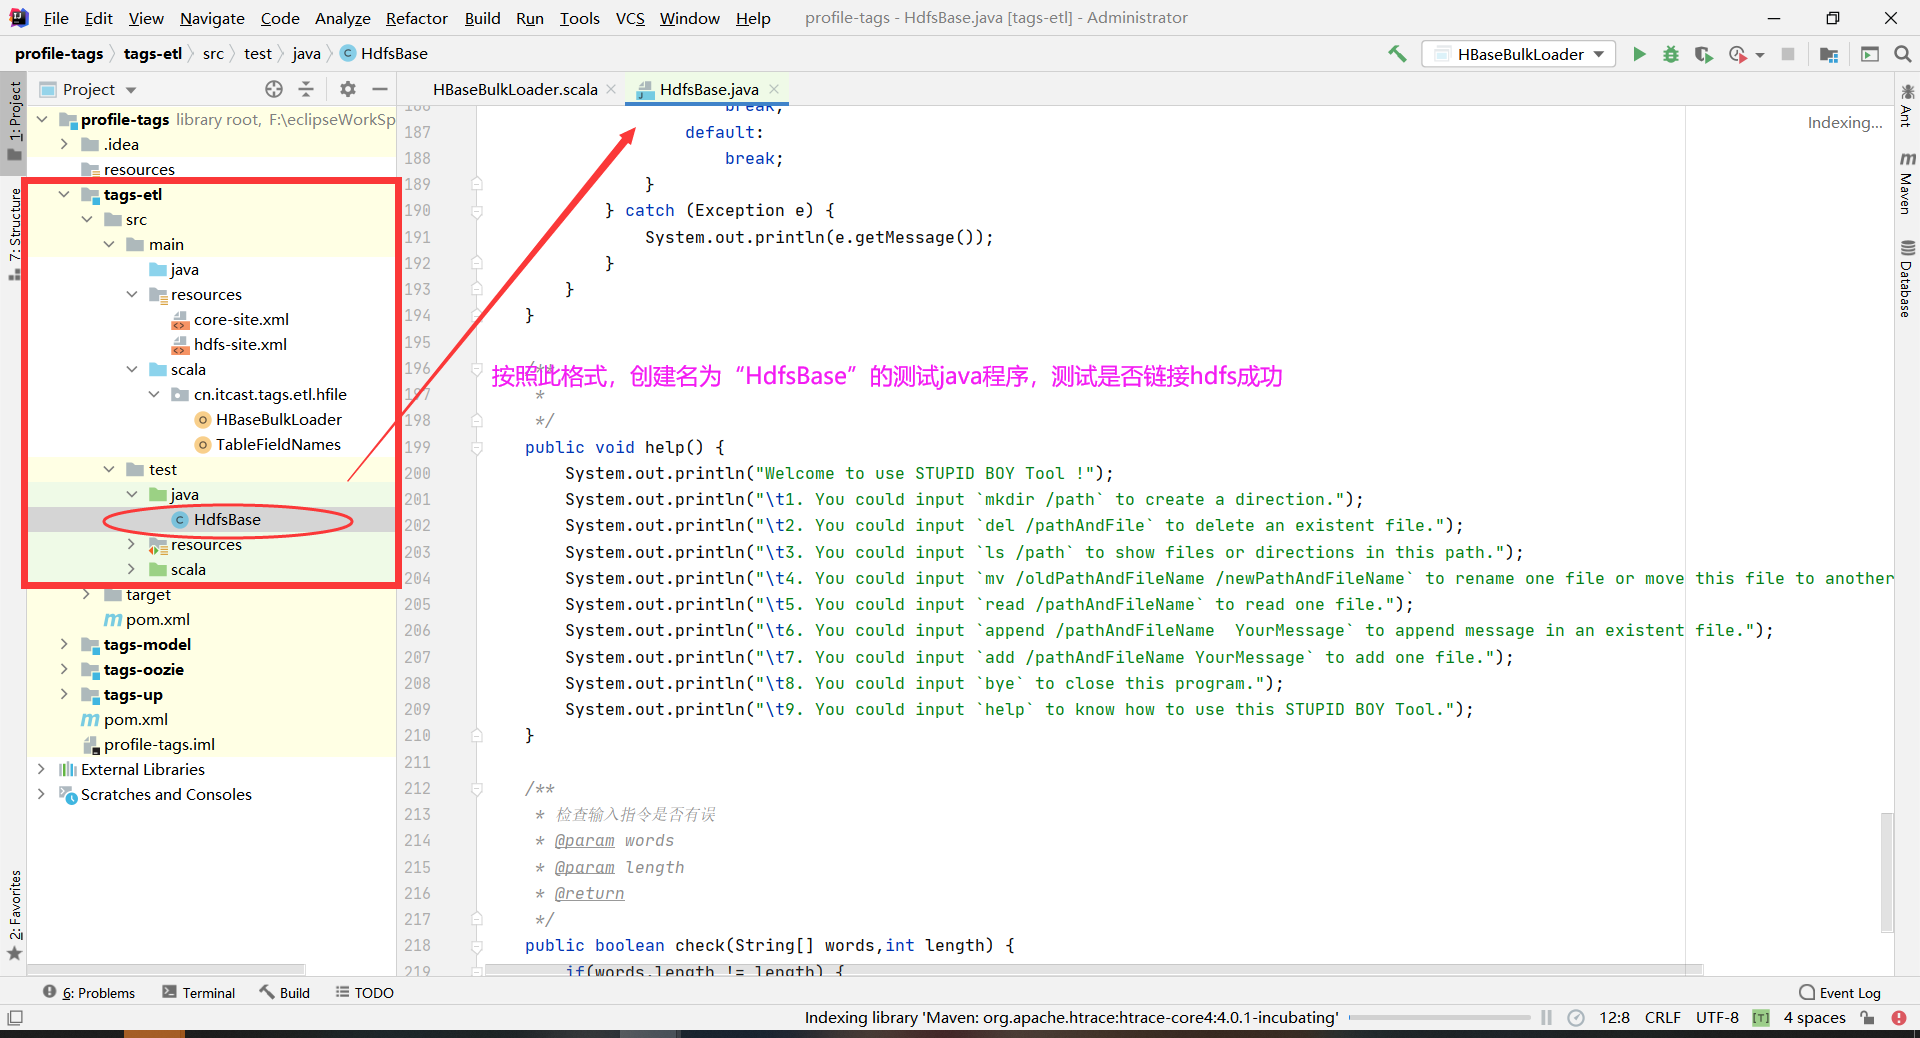Image resolution: width=1920 pixels, height=1038 pixels.
Task: Expand the tags-model module
Action: pos(65,644)
